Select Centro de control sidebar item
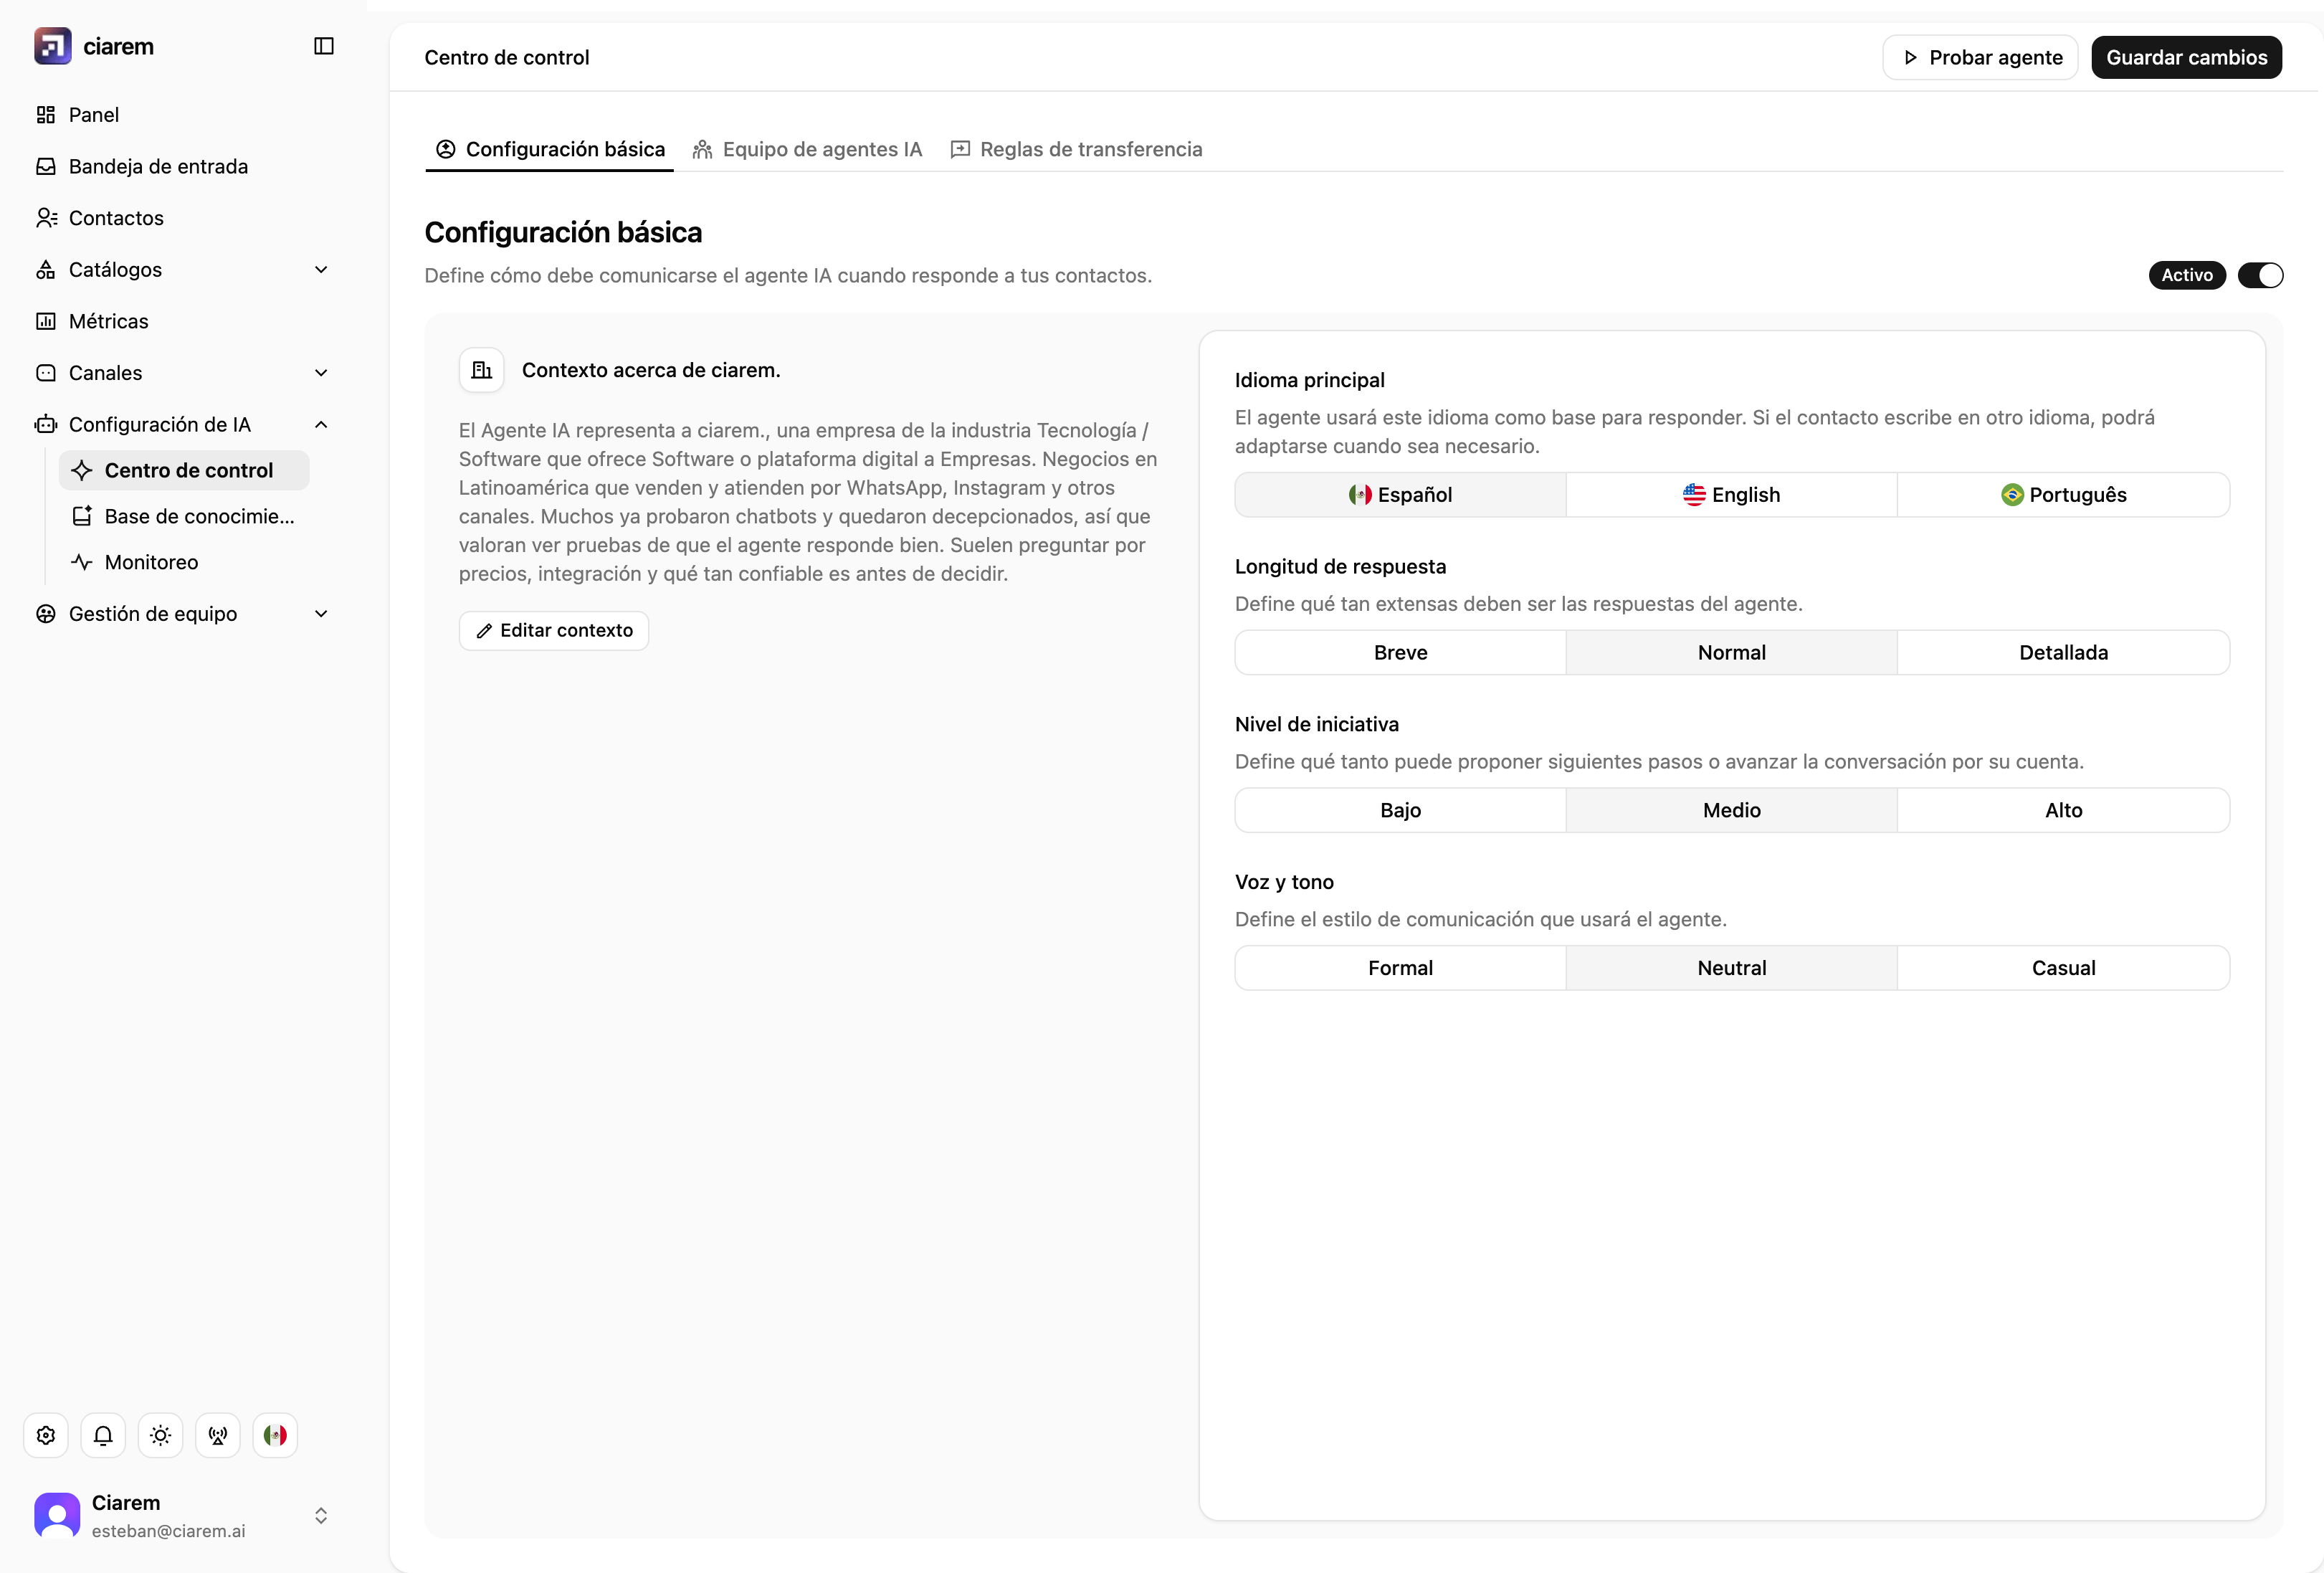Screen dimensions: 2324x1573 tap(184, 470)
